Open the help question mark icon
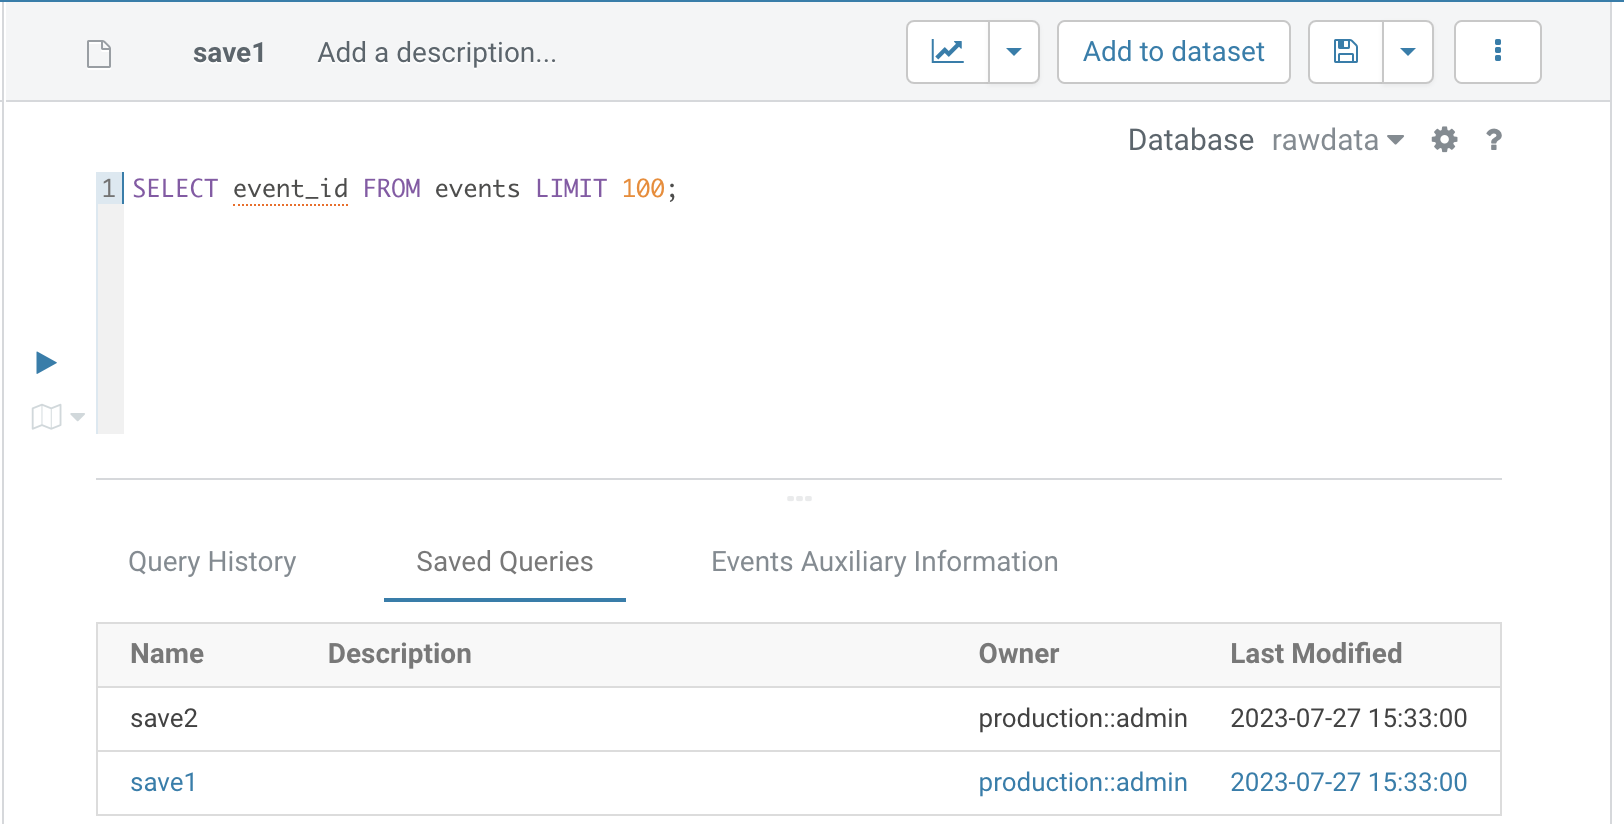 (1494, 140)
